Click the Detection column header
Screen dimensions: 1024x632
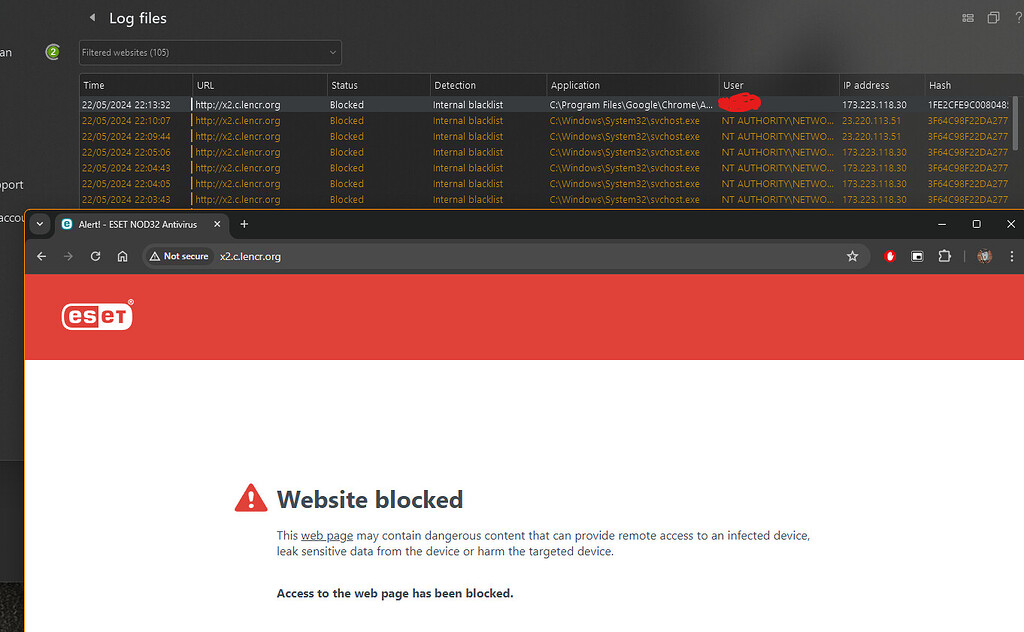click(x=488, y=86)
